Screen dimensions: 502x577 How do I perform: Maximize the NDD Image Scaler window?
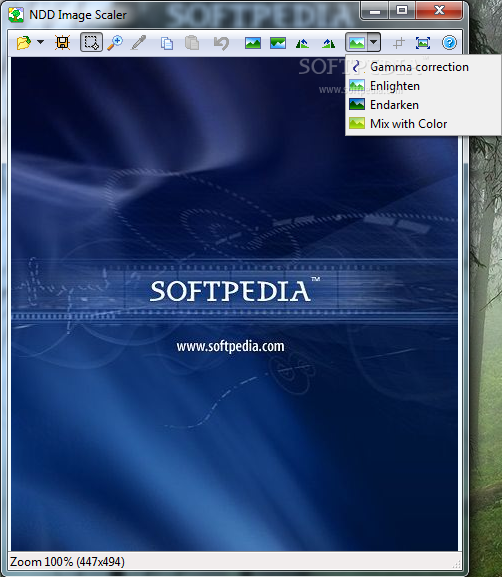pos(402,10)
